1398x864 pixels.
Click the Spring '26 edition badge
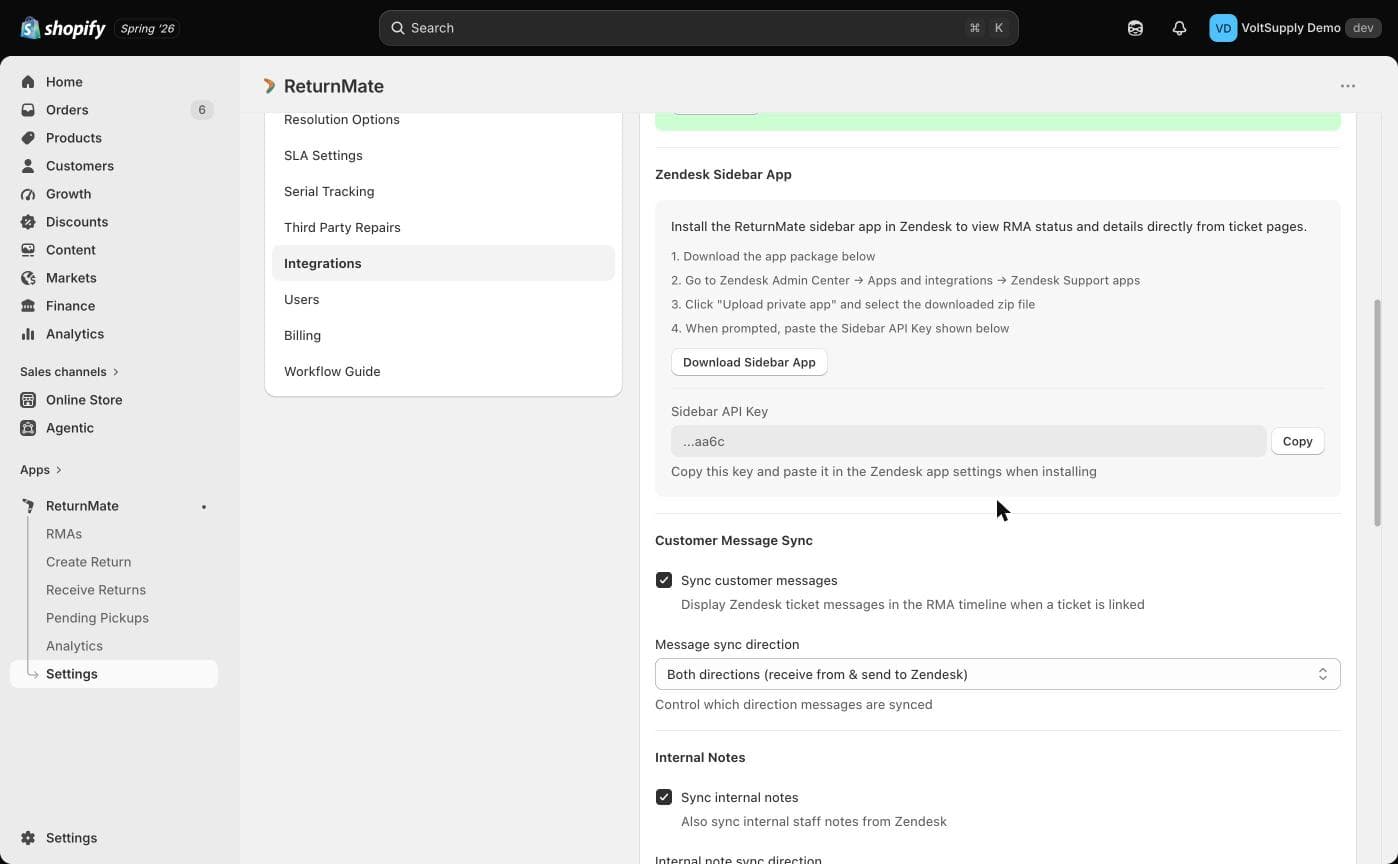(147, 28)
